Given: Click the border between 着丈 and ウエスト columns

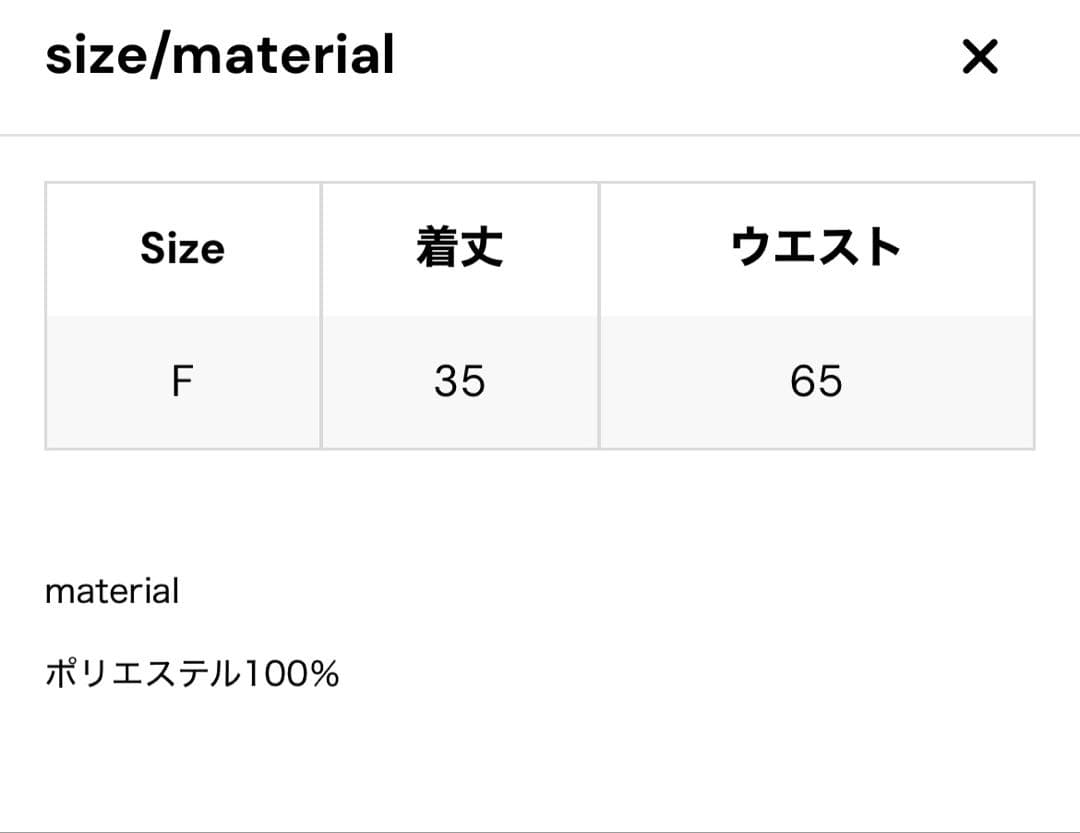Looking at the screenshot, I should pyautogui.click(x=599, y=315).
